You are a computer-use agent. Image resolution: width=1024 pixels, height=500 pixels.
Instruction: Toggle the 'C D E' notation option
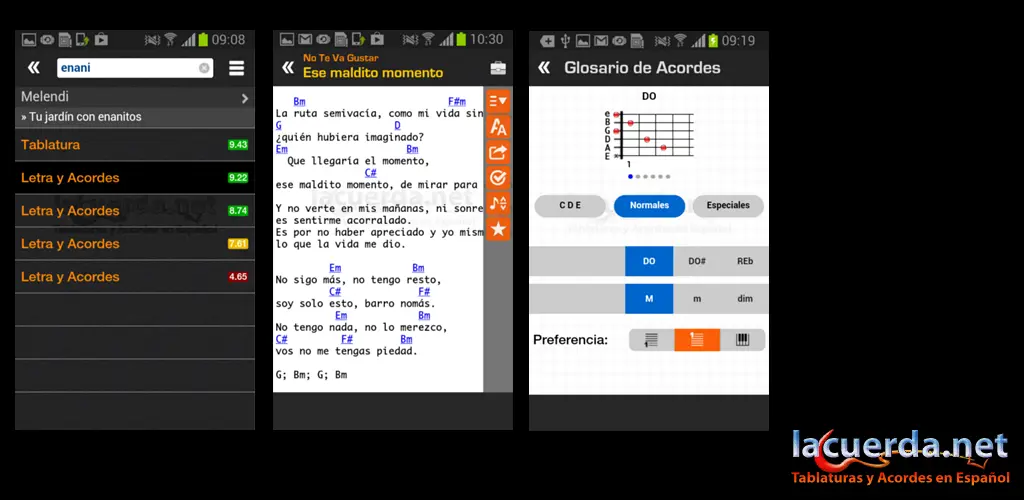pos(570,206)
